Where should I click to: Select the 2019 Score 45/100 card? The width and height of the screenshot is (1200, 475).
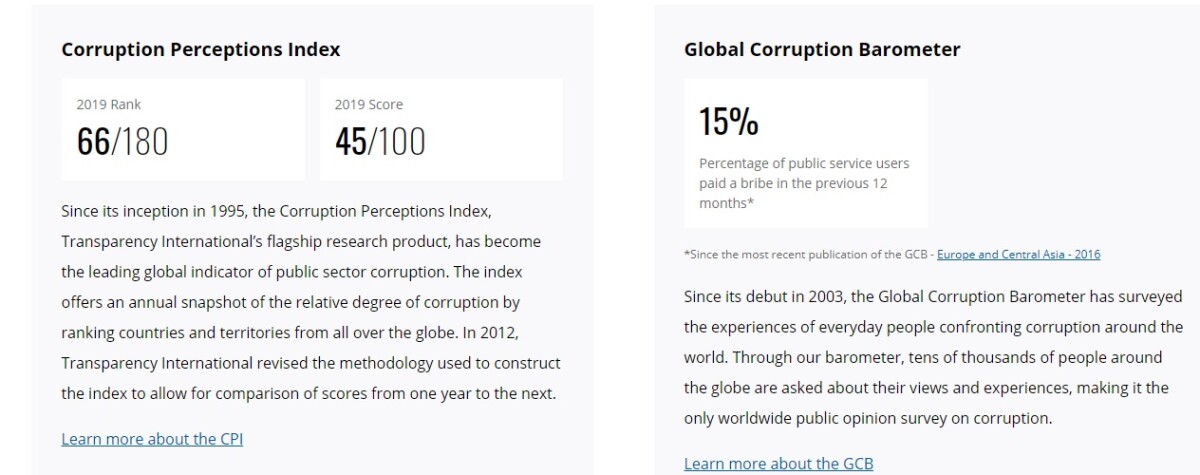click(441, 130)
